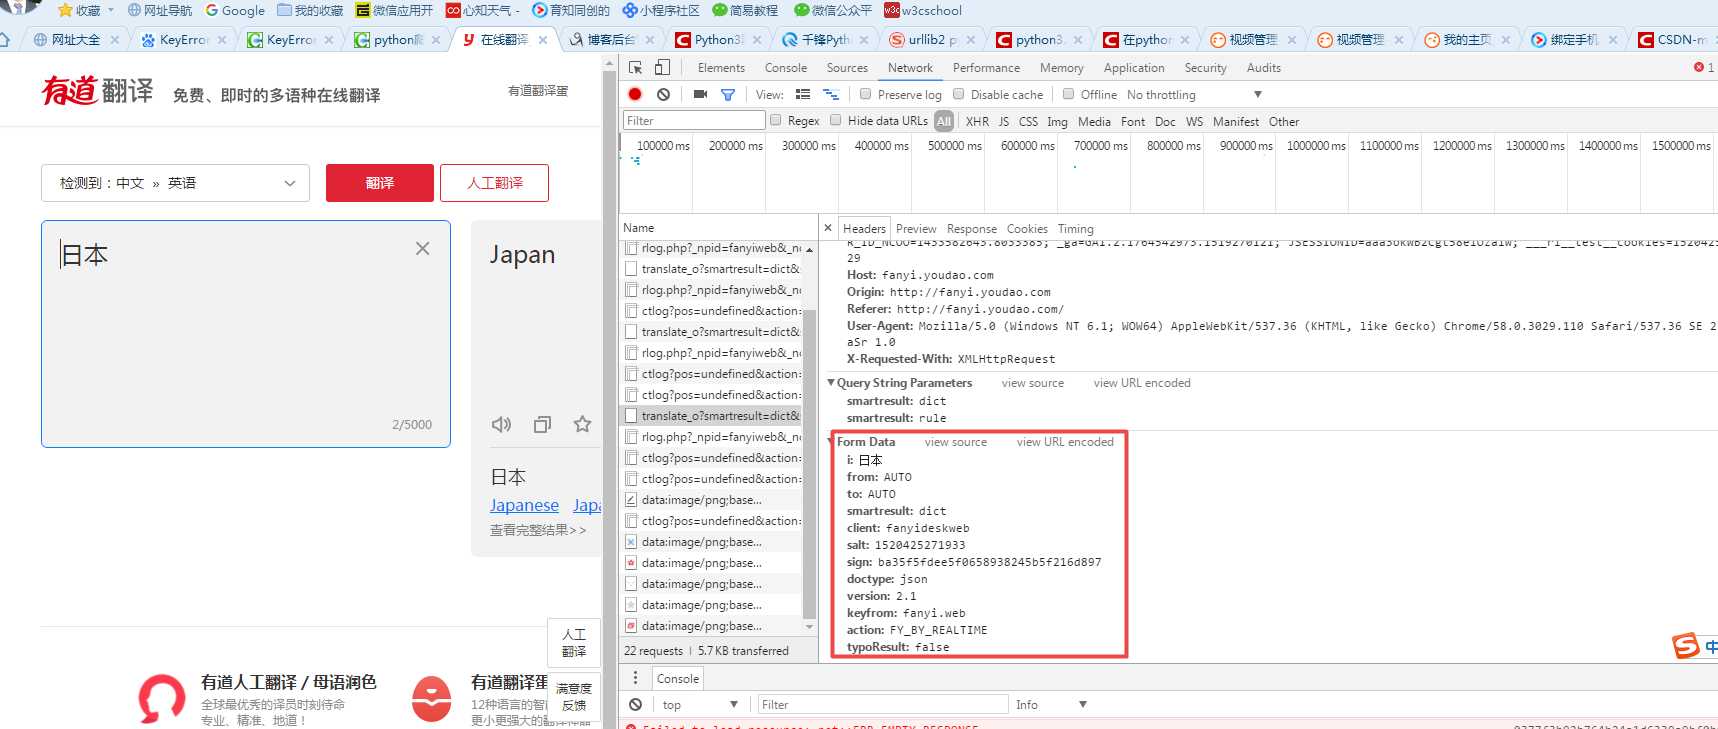
Task: Select the waterfall overview view icon
Action: [831, 94]
